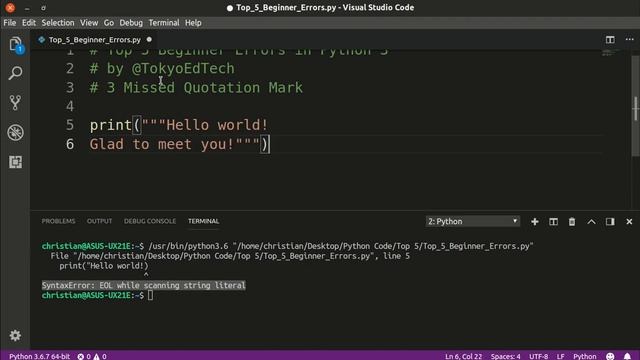Open the Explorer view in activity bar
The height and width of the screenshot is (360, 640).
pos(15,44)
